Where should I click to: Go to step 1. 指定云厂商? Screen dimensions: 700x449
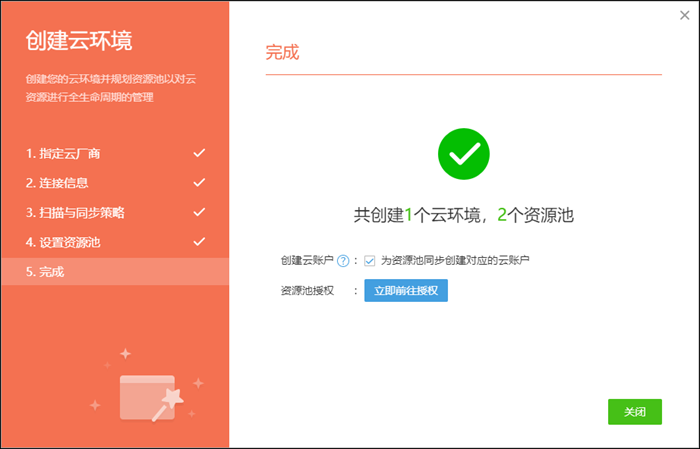click(63, 154)
